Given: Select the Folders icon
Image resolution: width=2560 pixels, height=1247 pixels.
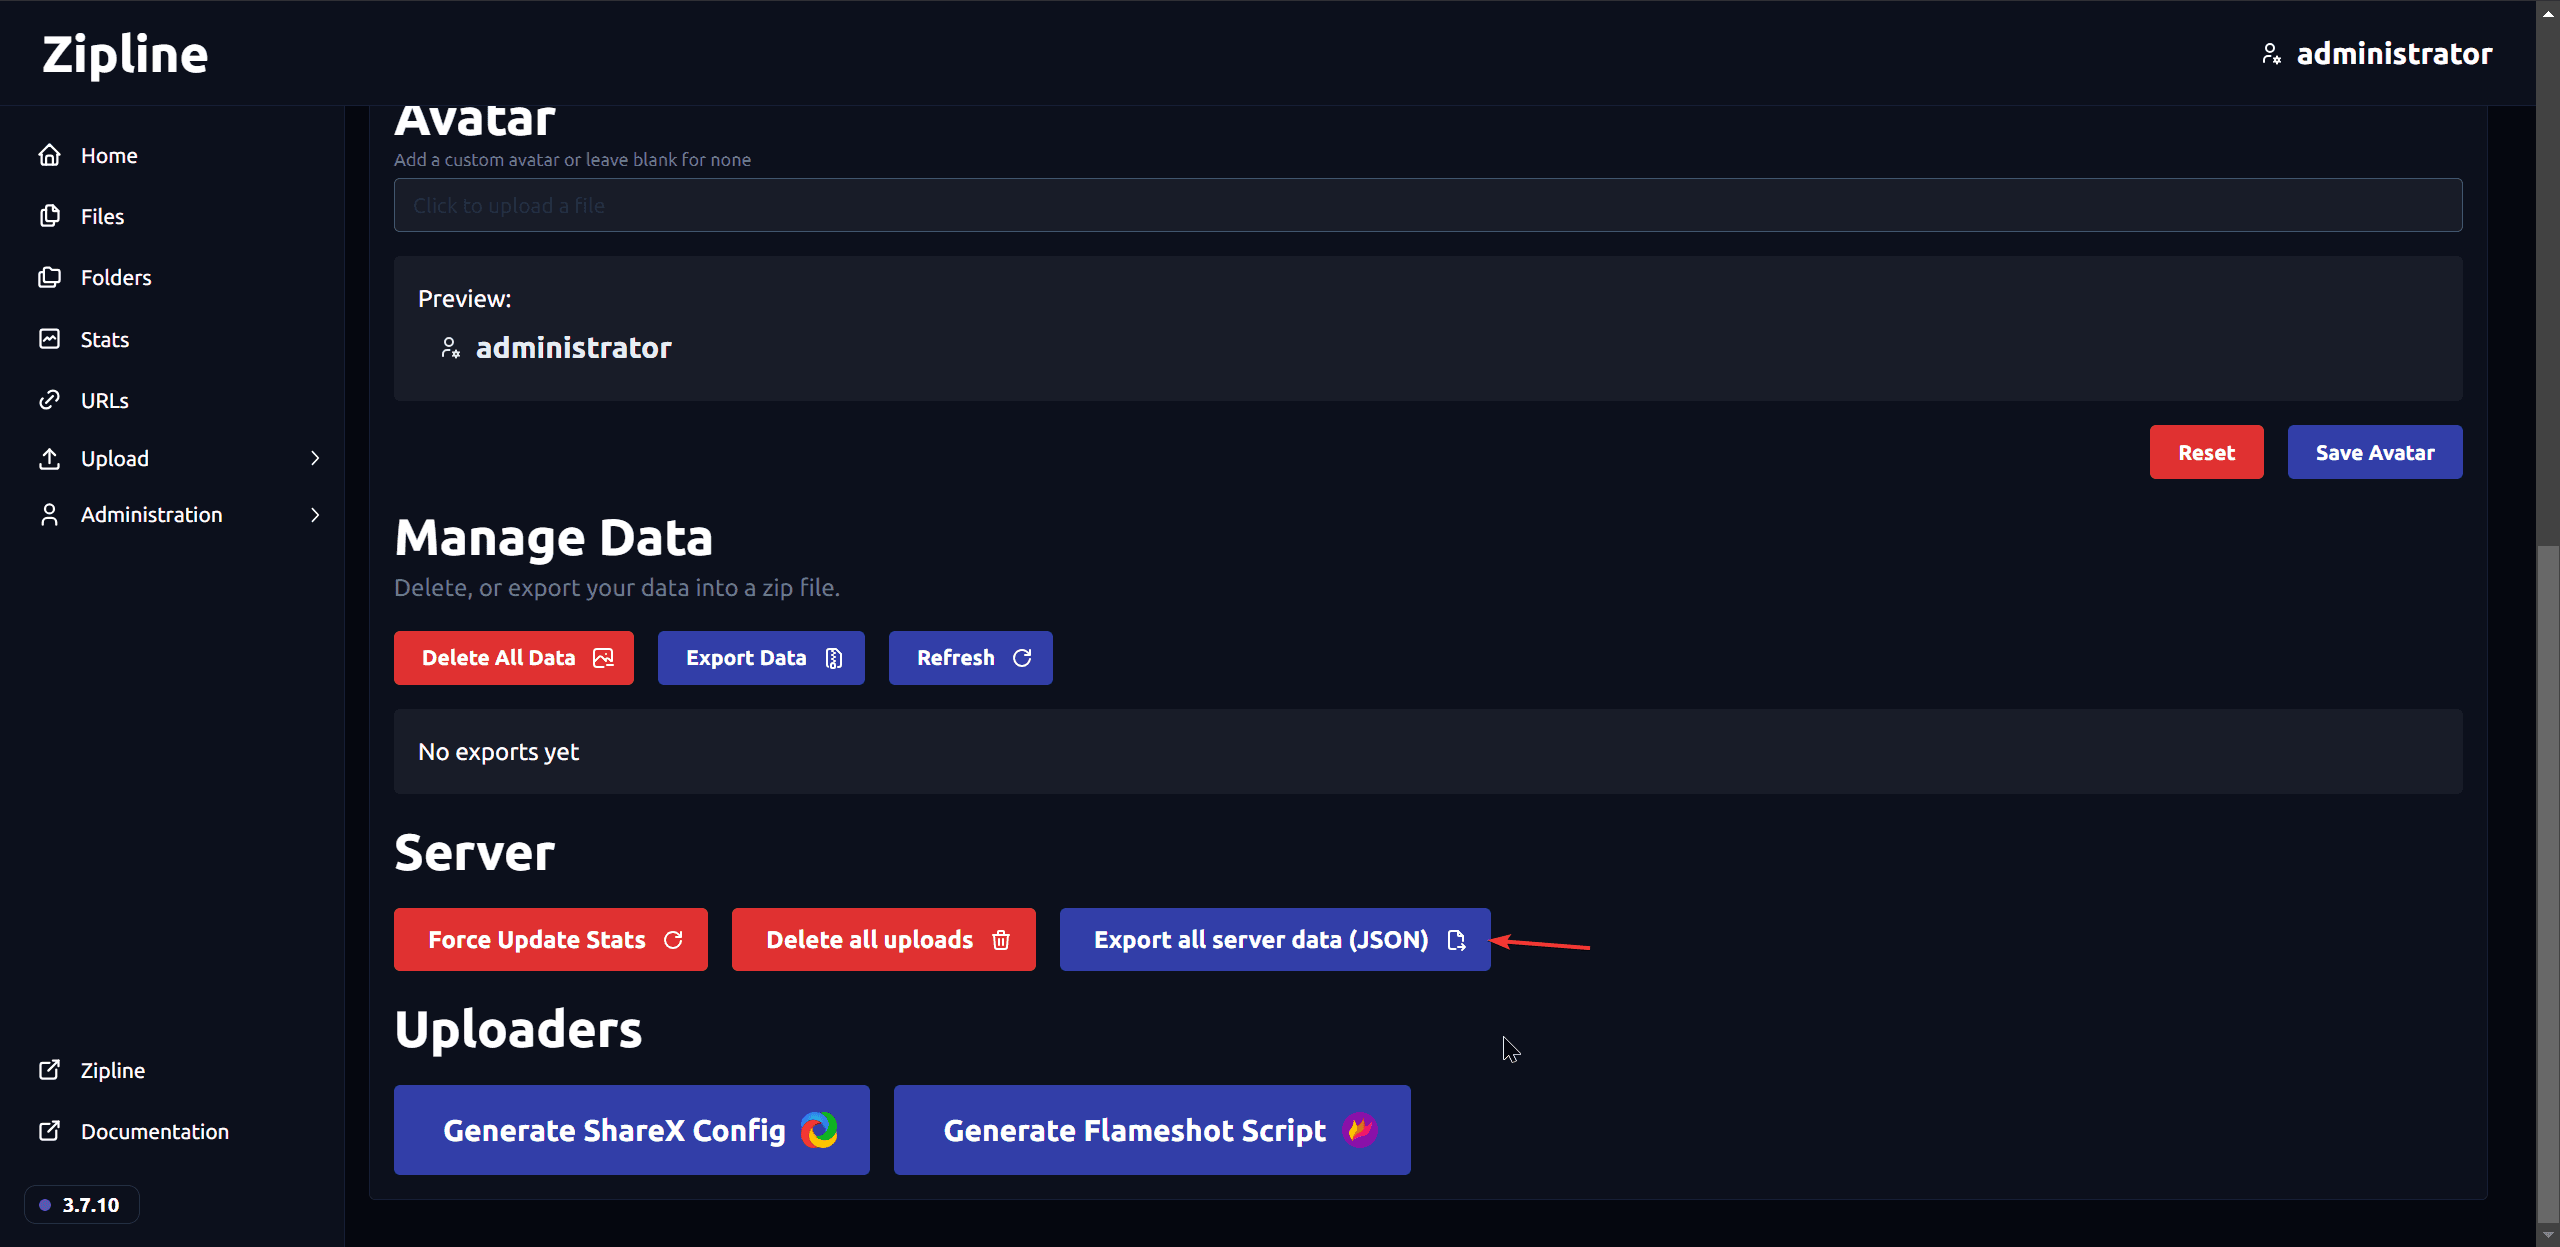Looking at the screenshot, I should coord(51,277).
